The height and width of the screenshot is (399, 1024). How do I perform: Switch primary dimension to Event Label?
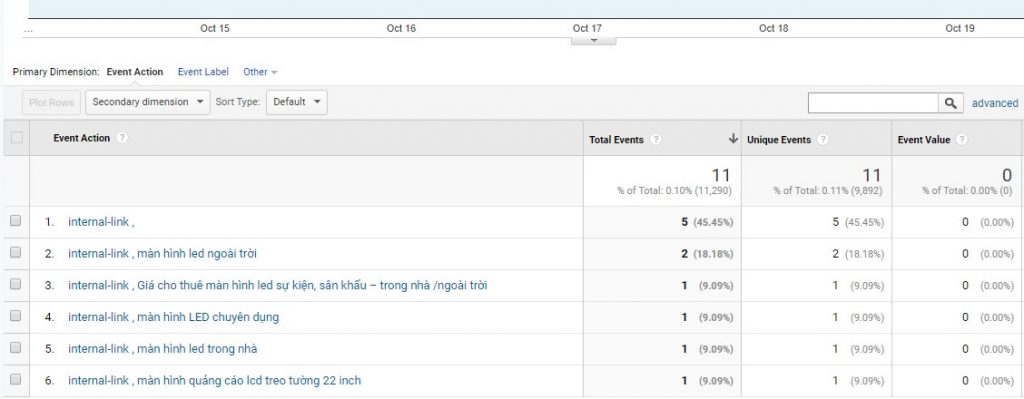[203, 72]
